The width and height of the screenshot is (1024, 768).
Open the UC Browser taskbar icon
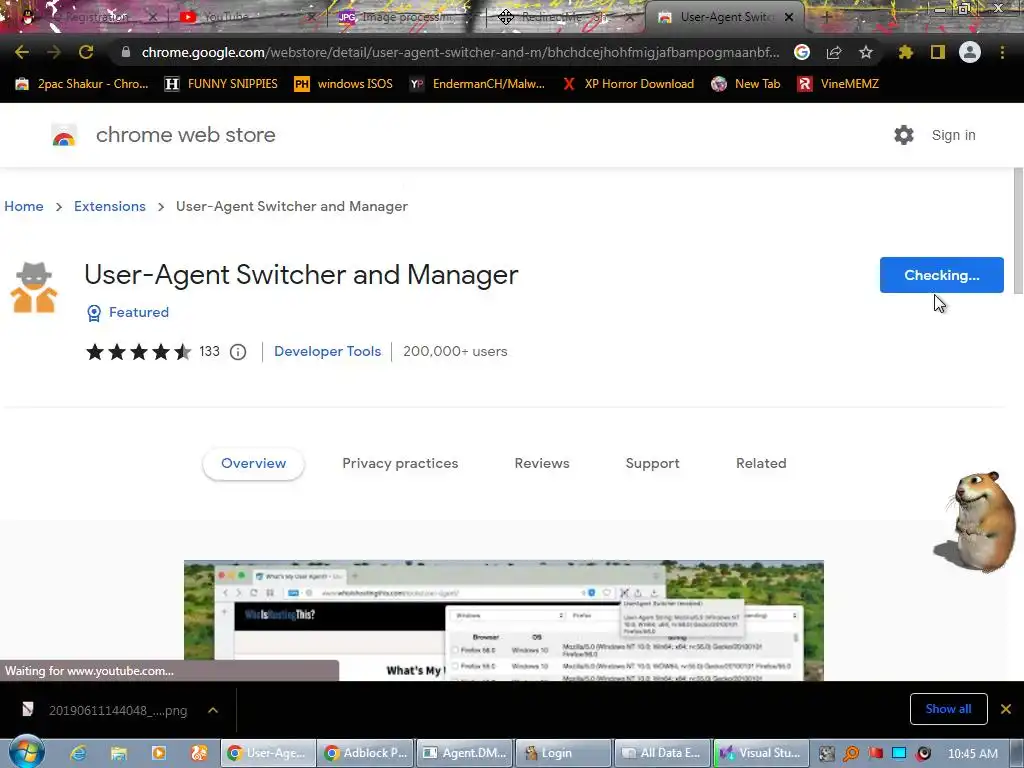click(199, 753)
